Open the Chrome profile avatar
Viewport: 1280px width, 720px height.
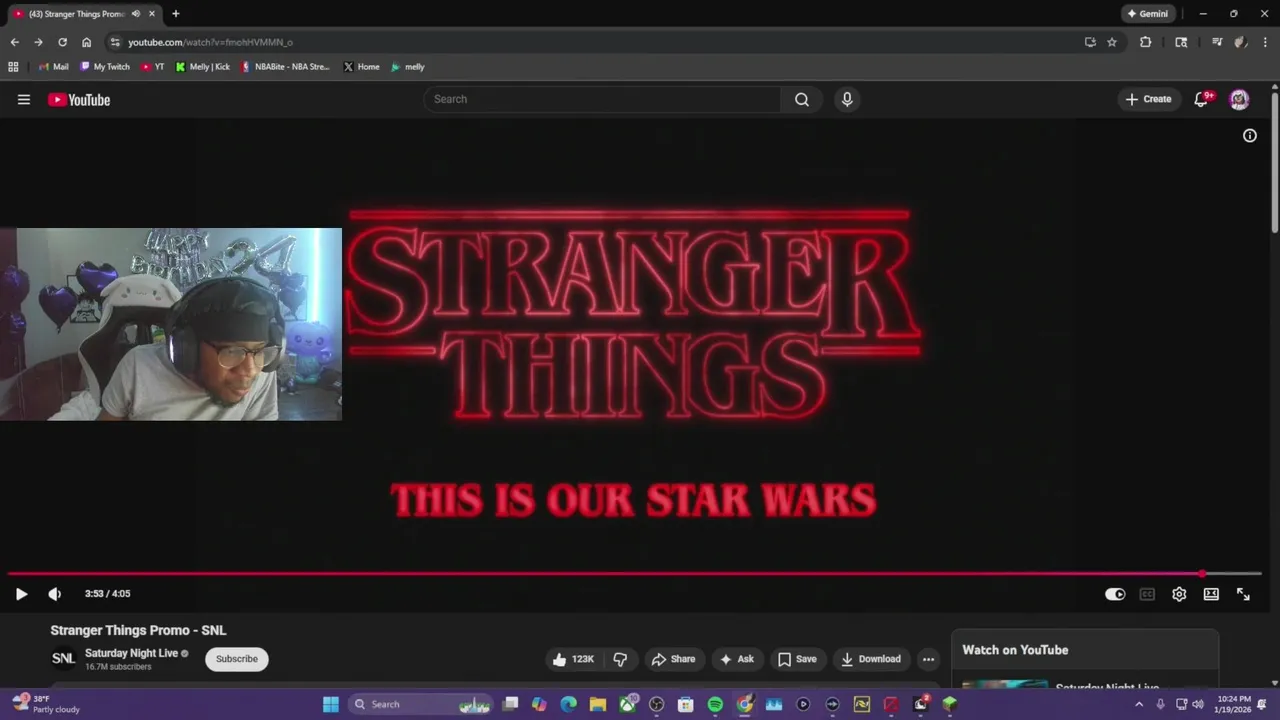click(1240, 42)
